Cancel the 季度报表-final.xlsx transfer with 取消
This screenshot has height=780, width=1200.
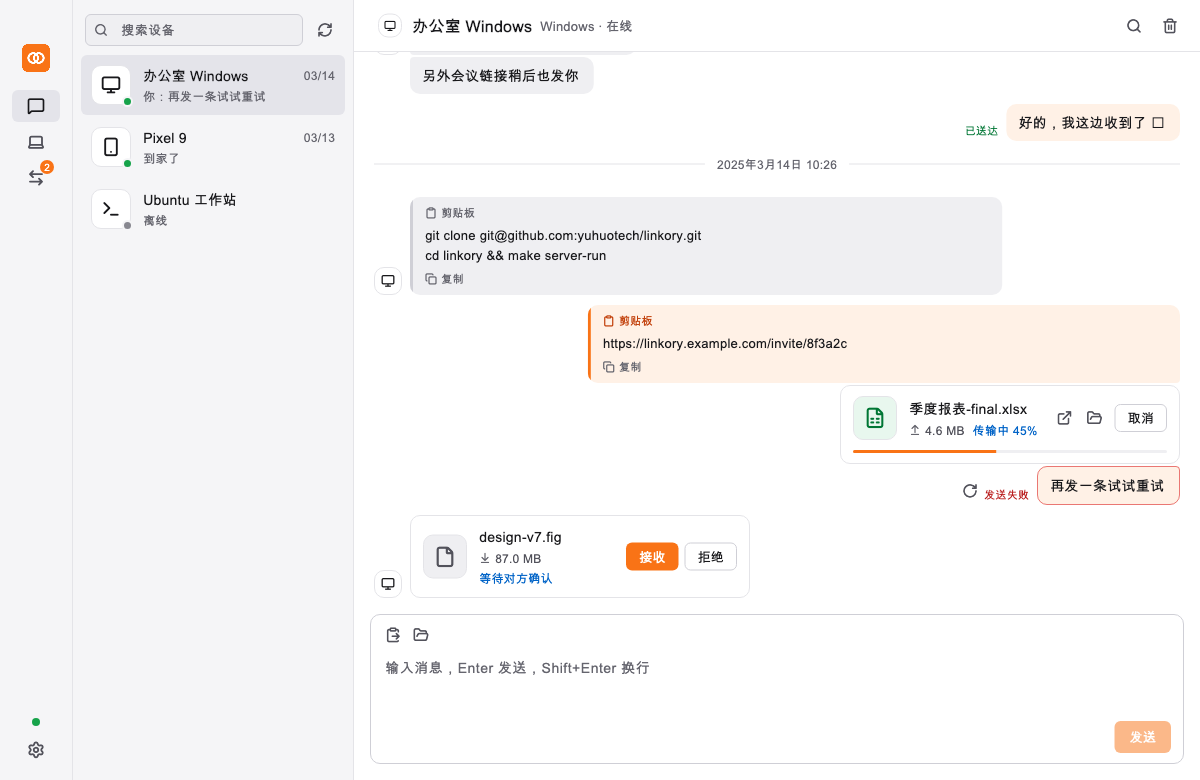pos(1141,418)
